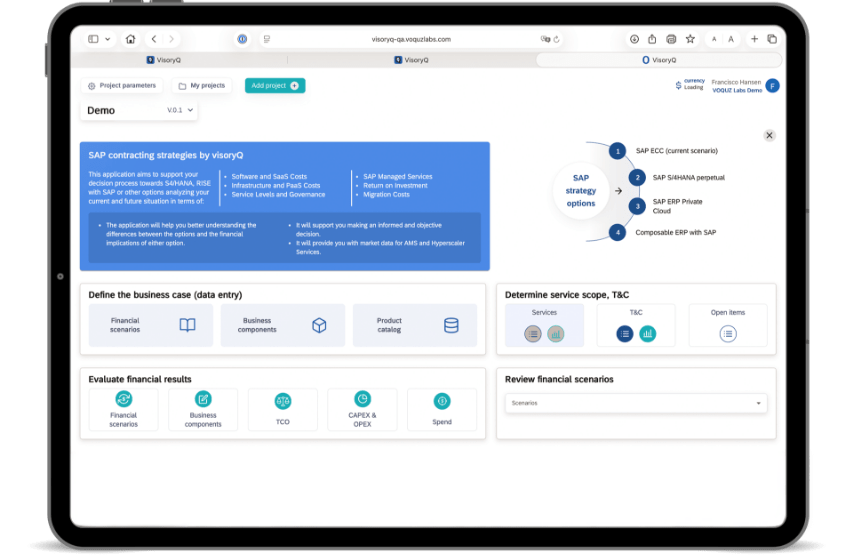Expand the sidebar options chevron
The height and width of the screenshot is (557, 853).
(x=108, y=39)
